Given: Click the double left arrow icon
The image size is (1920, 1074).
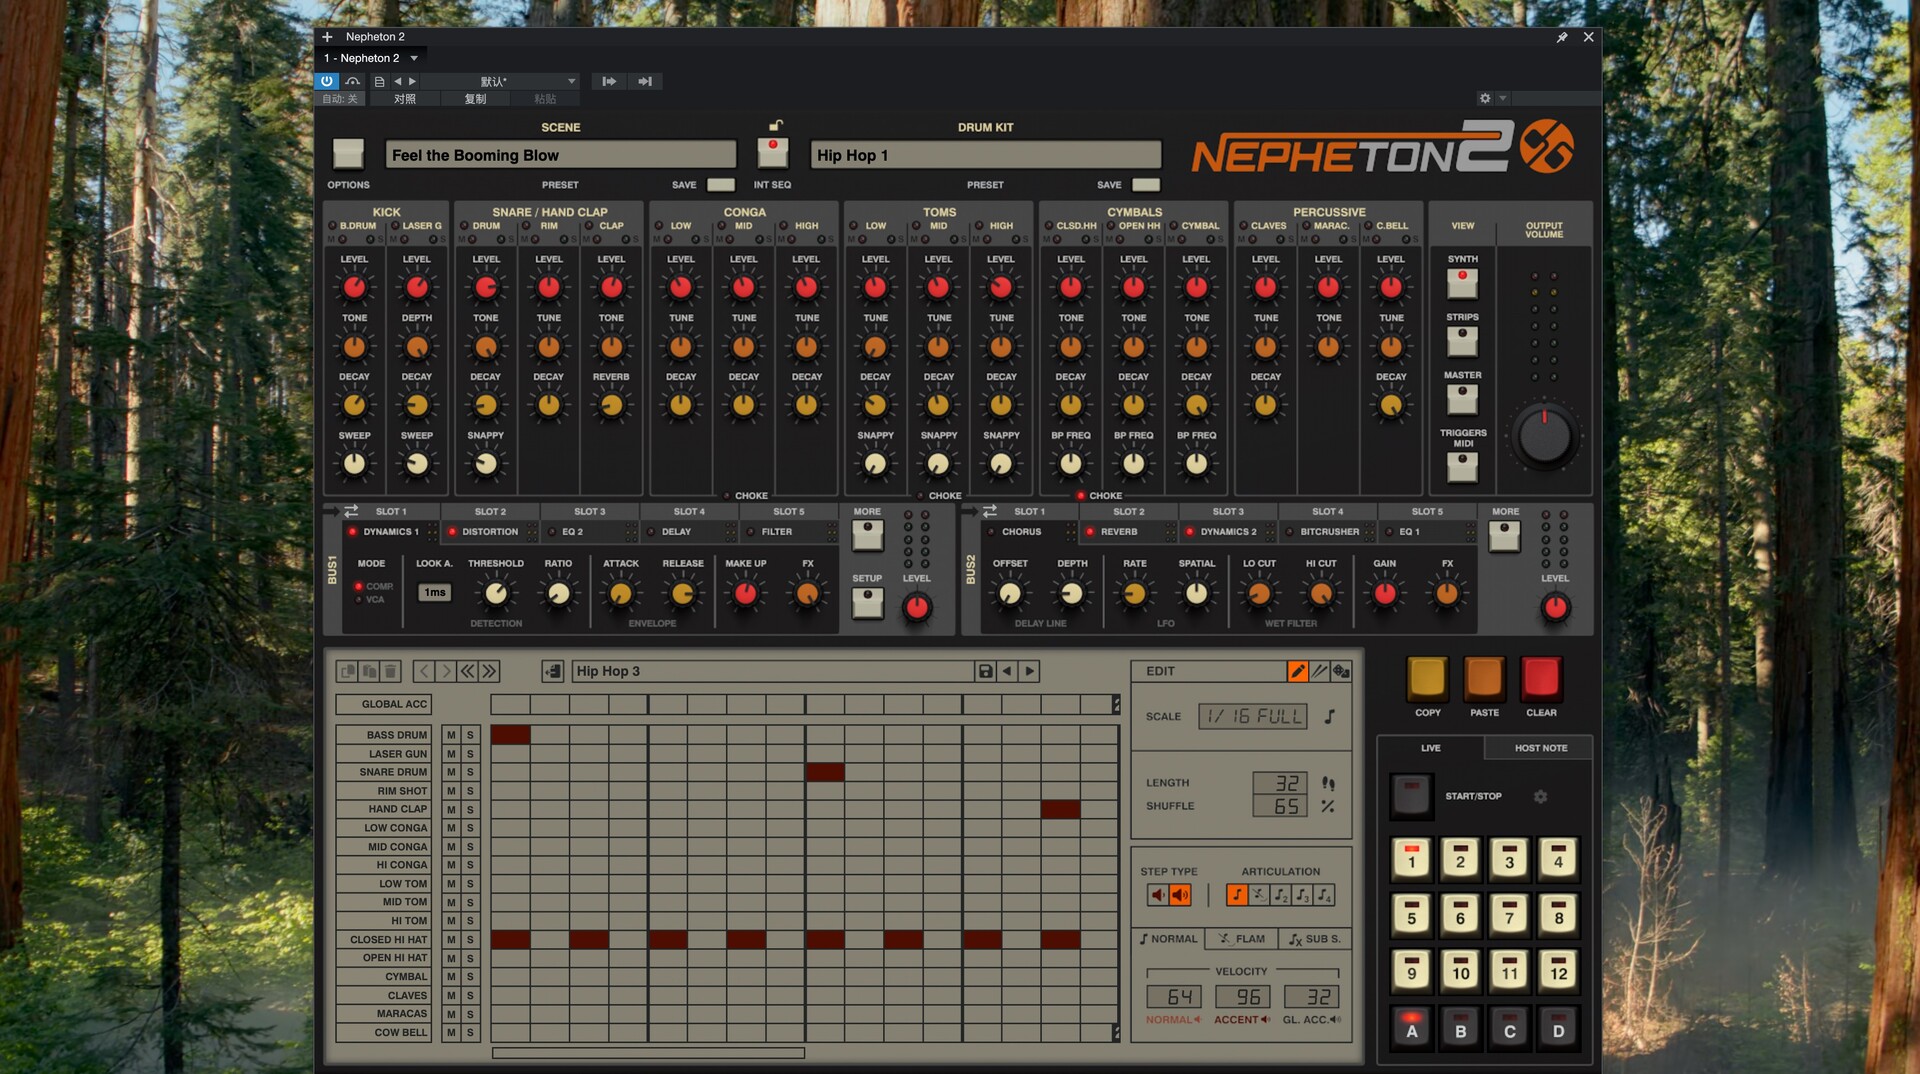Looking at the screenshot, I should pos(467,671).
